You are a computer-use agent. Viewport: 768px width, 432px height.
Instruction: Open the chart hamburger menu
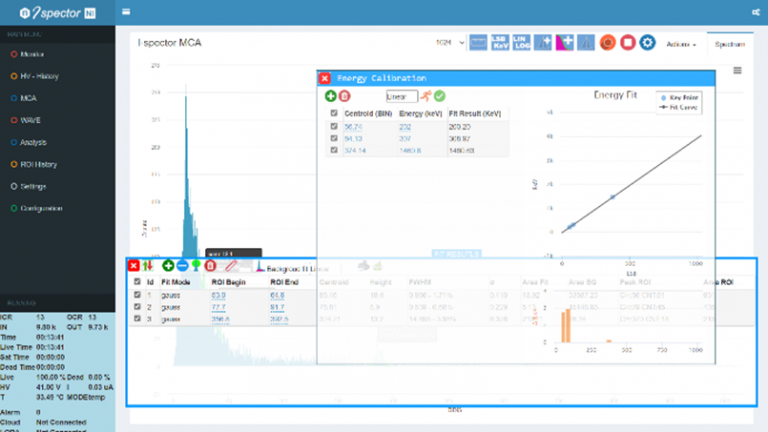(737, 71)
